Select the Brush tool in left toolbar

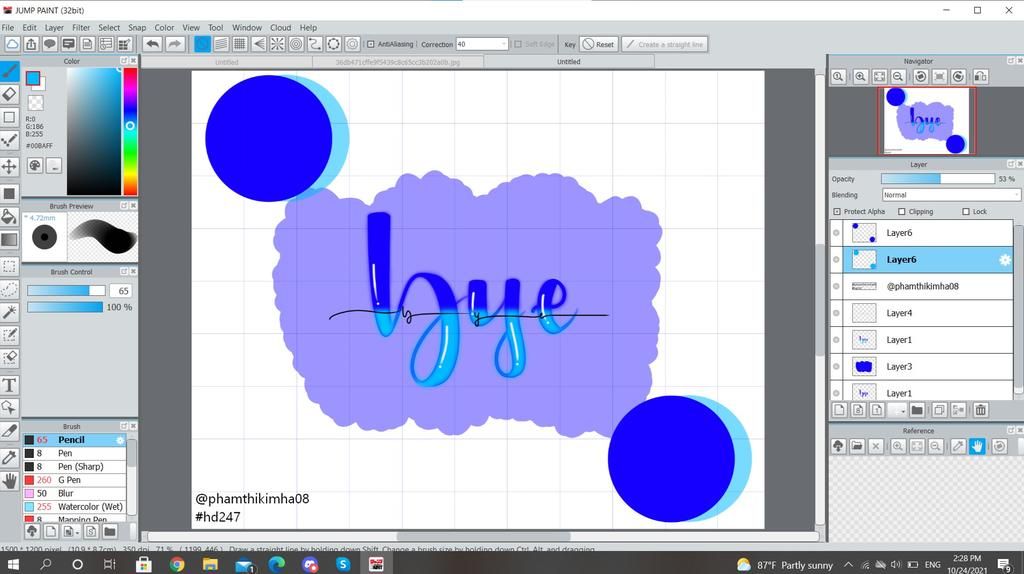pos(9,71)
